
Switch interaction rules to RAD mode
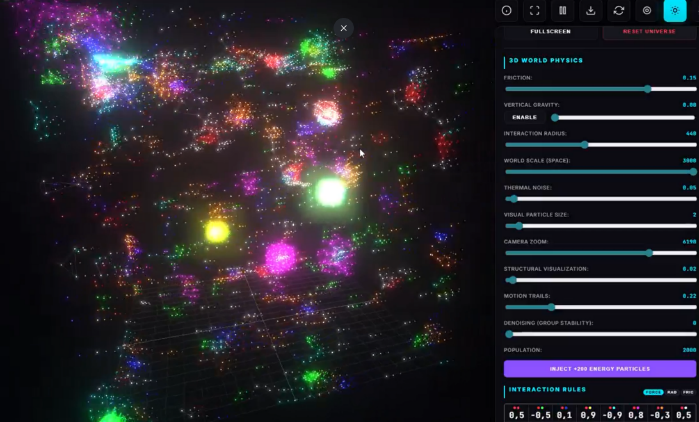672,392
